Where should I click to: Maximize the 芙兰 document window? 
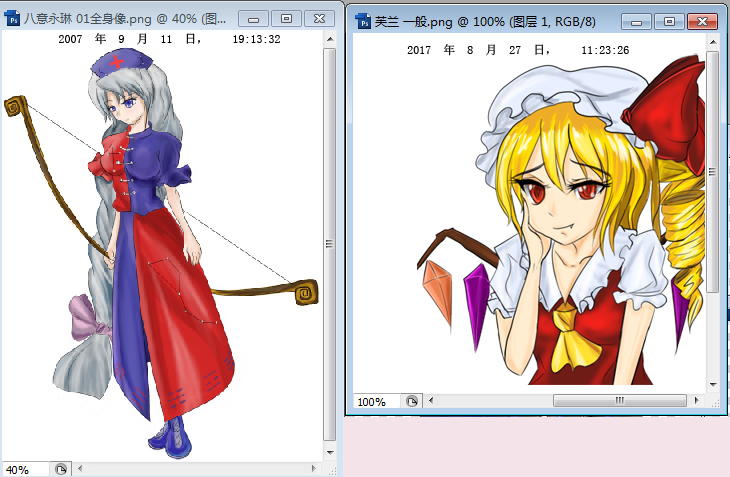pyautogui.click(x=669, y=21)
